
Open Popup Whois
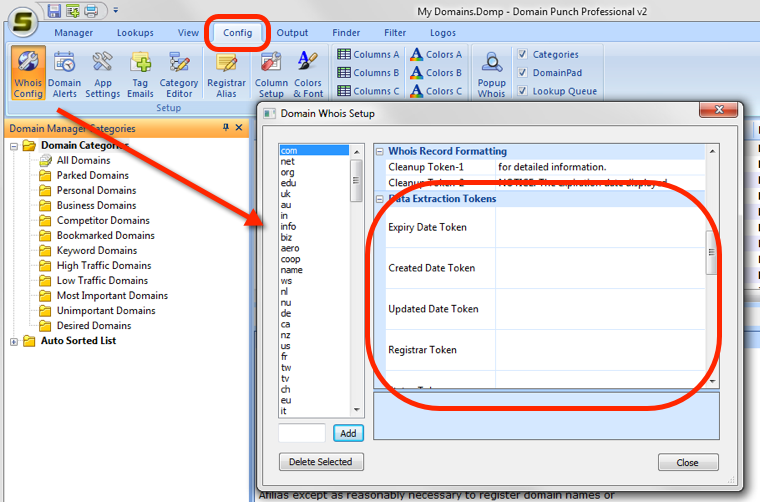point(491,73)
